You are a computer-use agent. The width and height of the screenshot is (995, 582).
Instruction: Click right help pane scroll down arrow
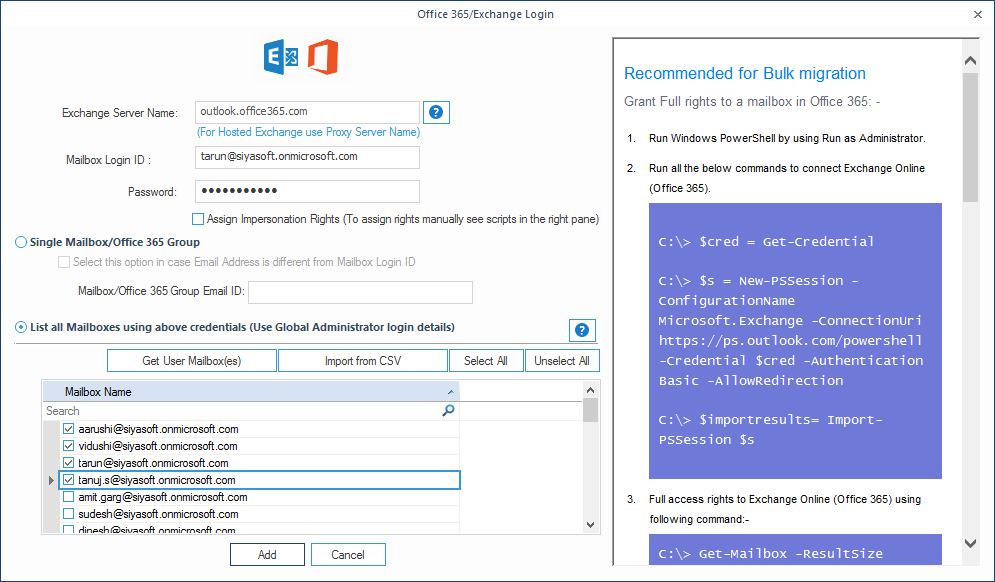coord(970,543)
